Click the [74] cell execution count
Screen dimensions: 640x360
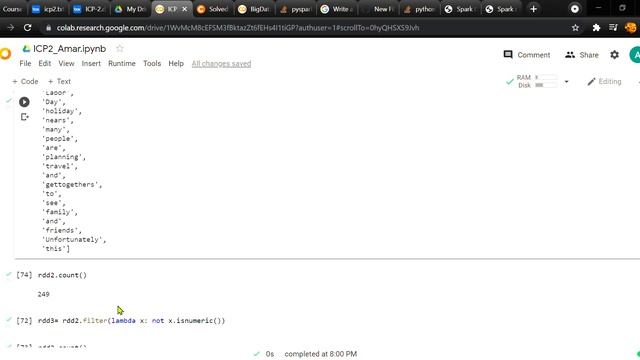click(x=24, y=275)
